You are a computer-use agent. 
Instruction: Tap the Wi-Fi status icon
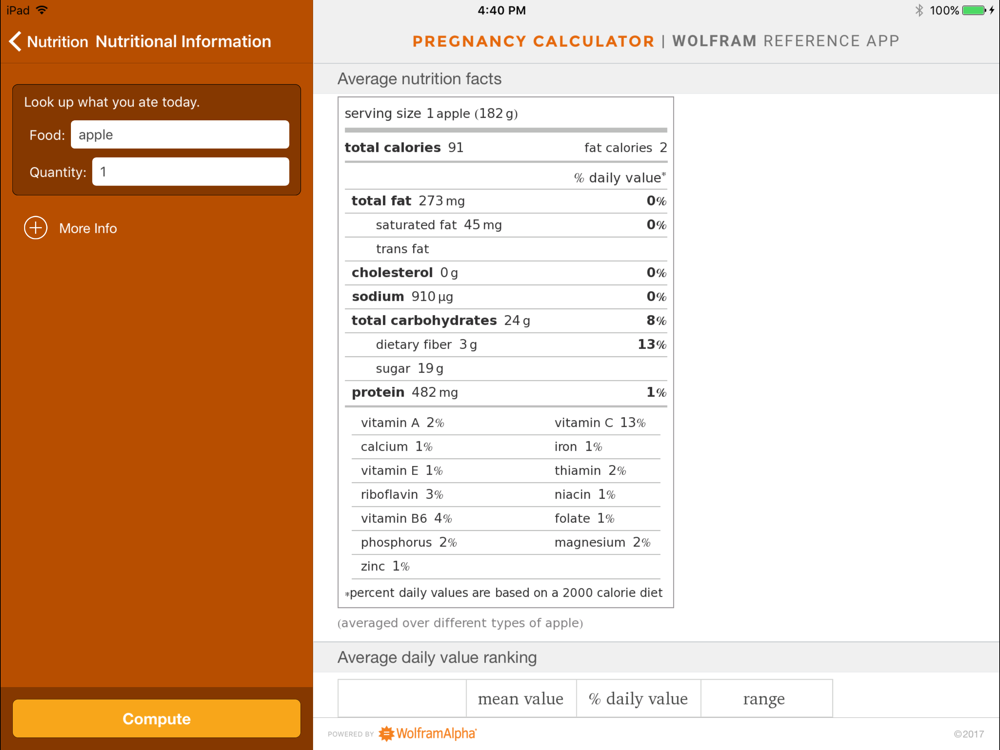coord(42,10)
